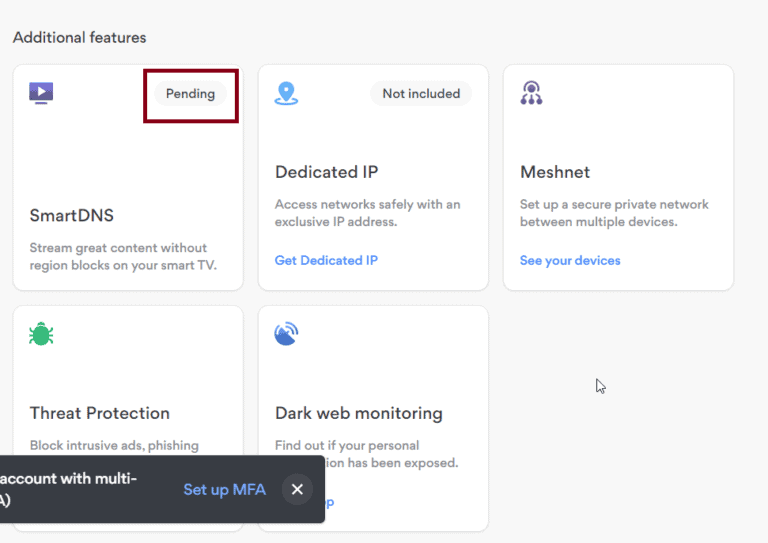Select the SmartDNS card title
768x543 pixels.
72,216
